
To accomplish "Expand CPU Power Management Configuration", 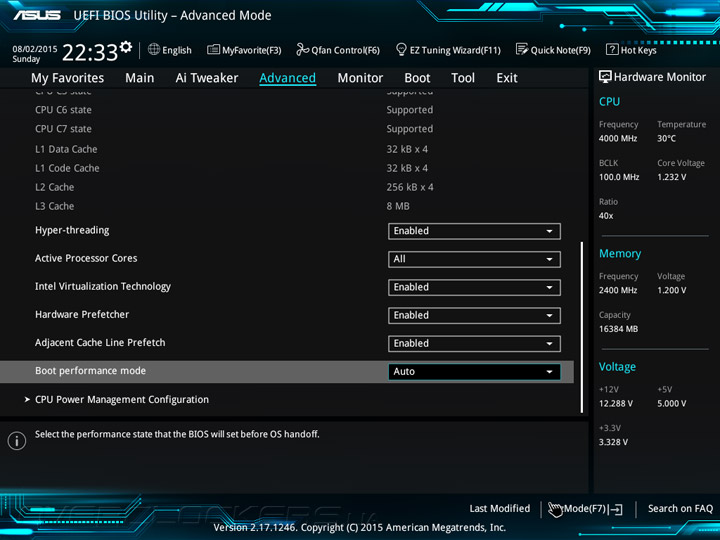I will (122, 399).
